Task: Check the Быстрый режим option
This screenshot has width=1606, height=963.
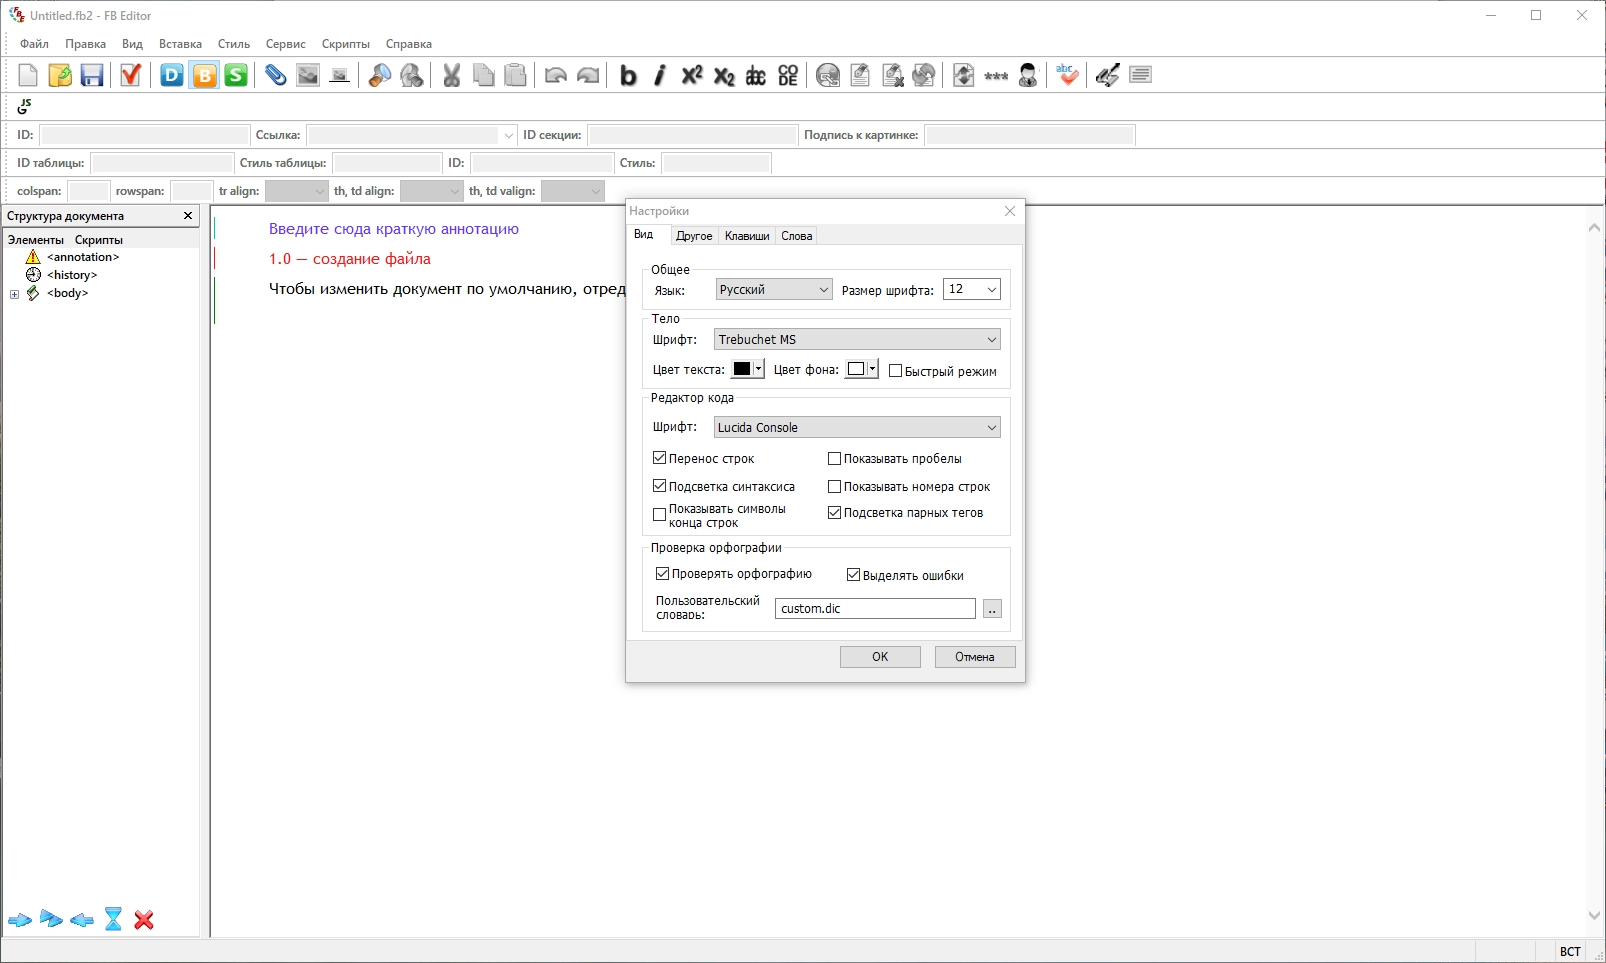Action: coord(896,371)
